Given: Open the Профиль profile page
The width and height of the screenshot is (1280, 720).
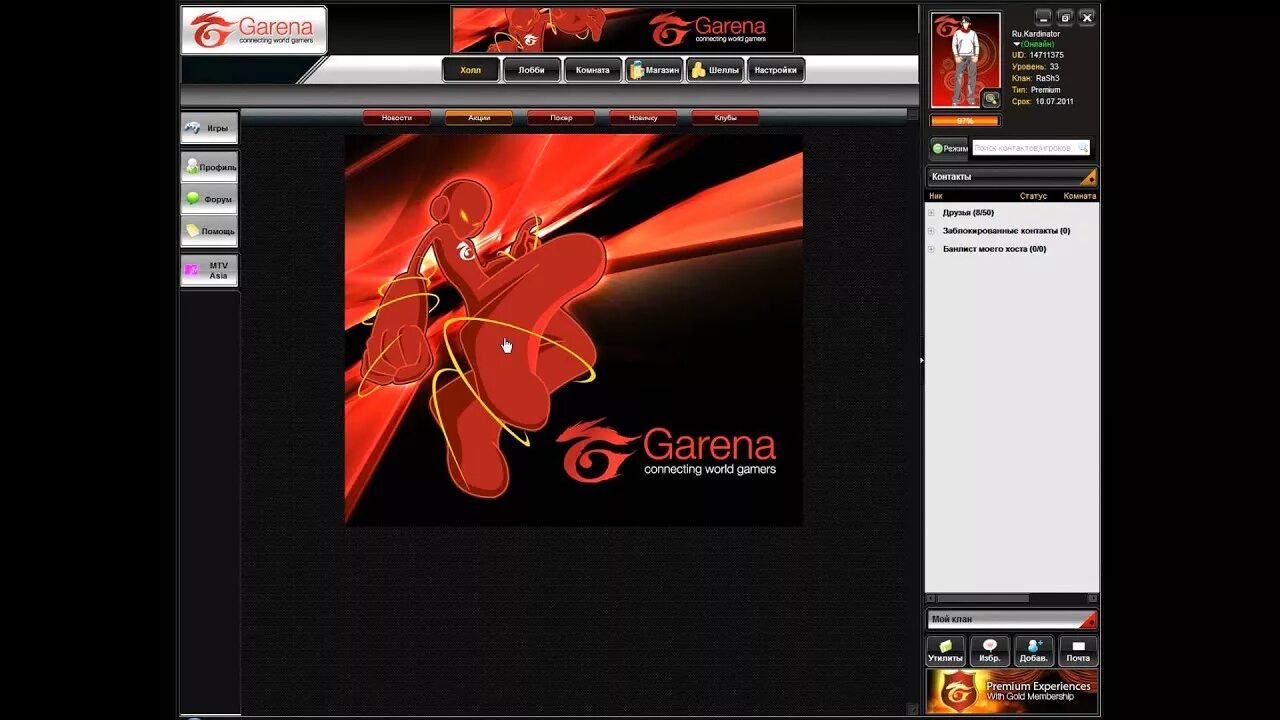Looking at the screenshot, I should point(209,167).
